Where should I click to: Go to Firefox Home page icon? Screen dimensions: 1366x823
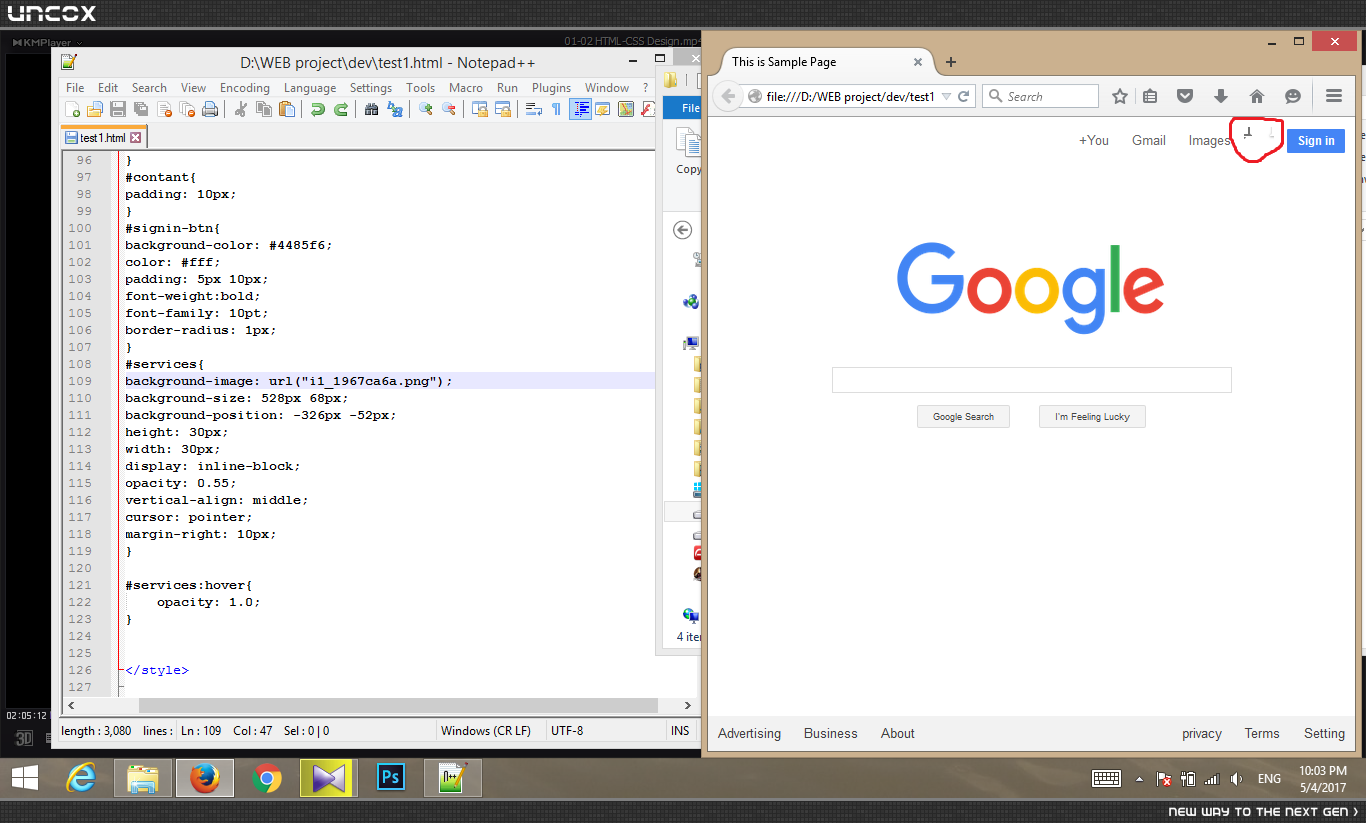[x=1257, y=96]
